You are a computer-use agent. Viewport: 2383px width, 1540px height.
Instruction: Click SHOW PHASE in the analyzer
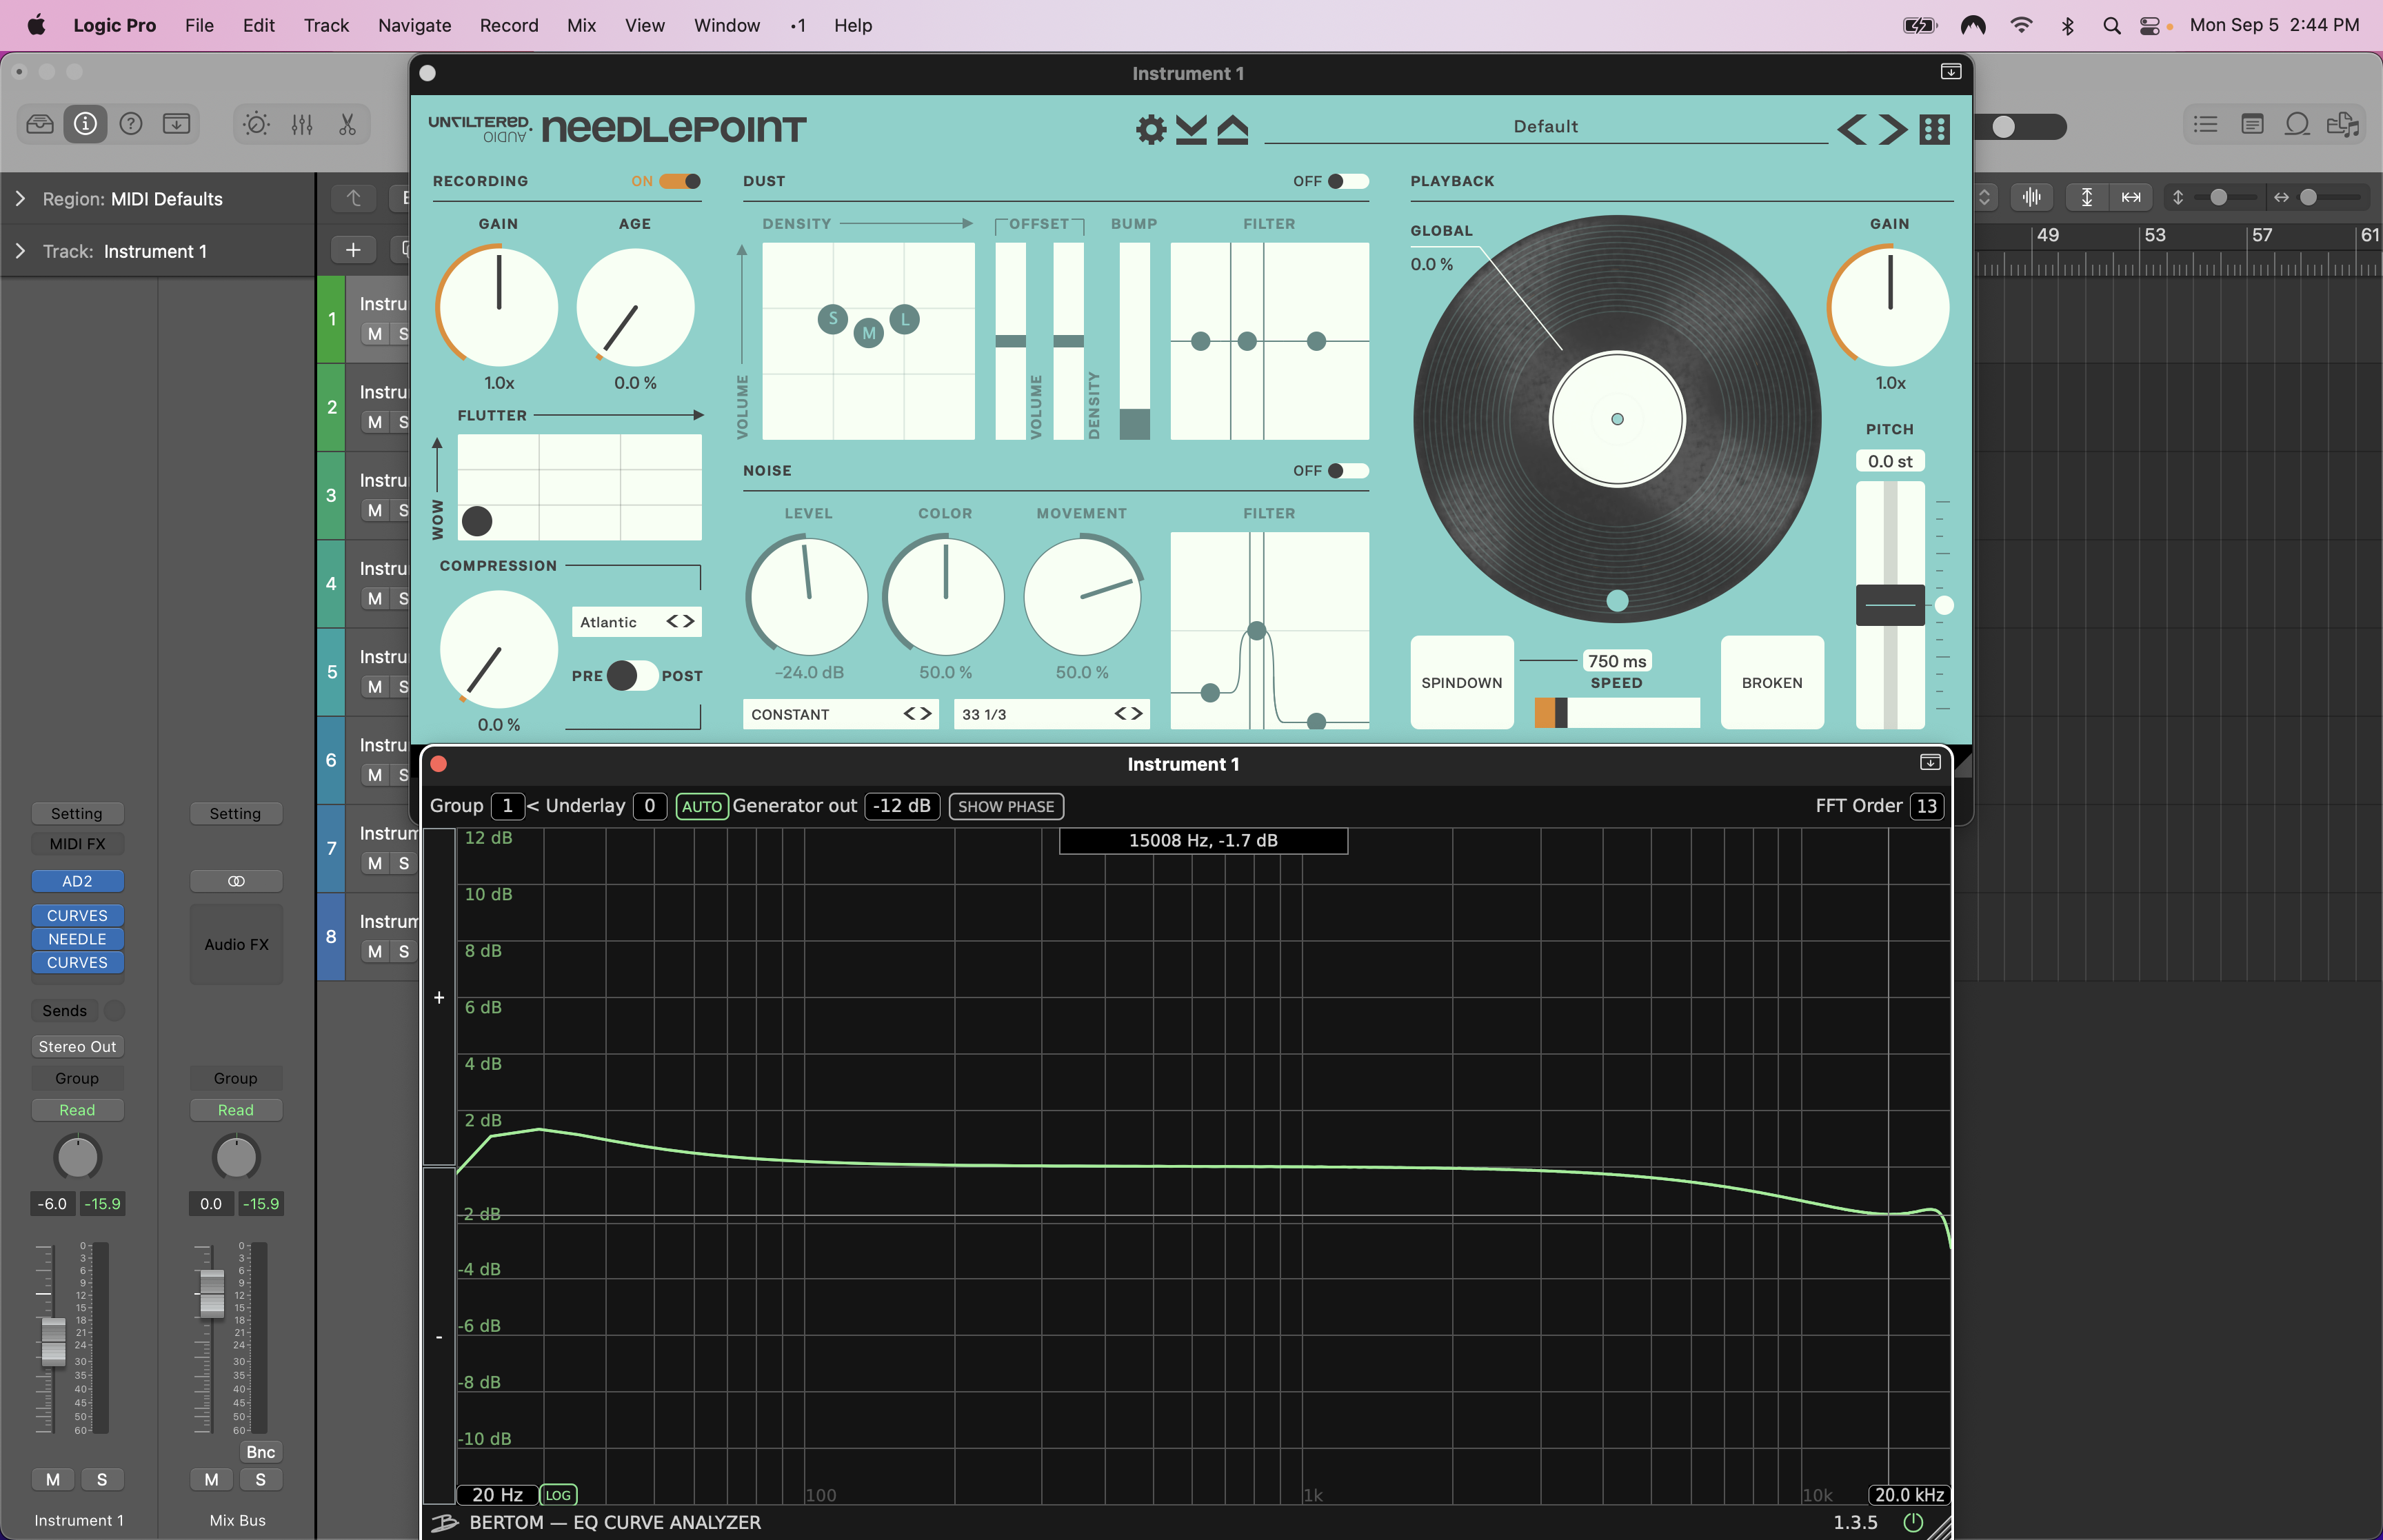coord(1006,807)
